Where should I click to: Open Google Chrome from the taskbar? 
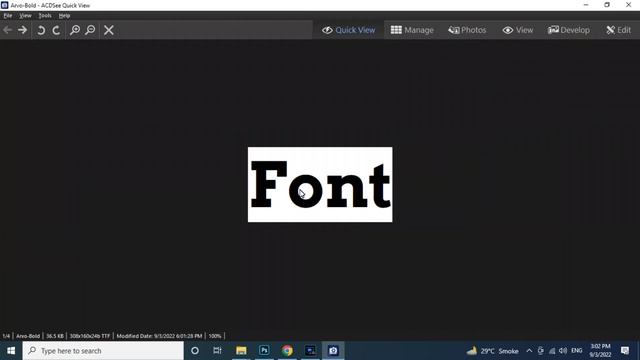pos(287,351)
